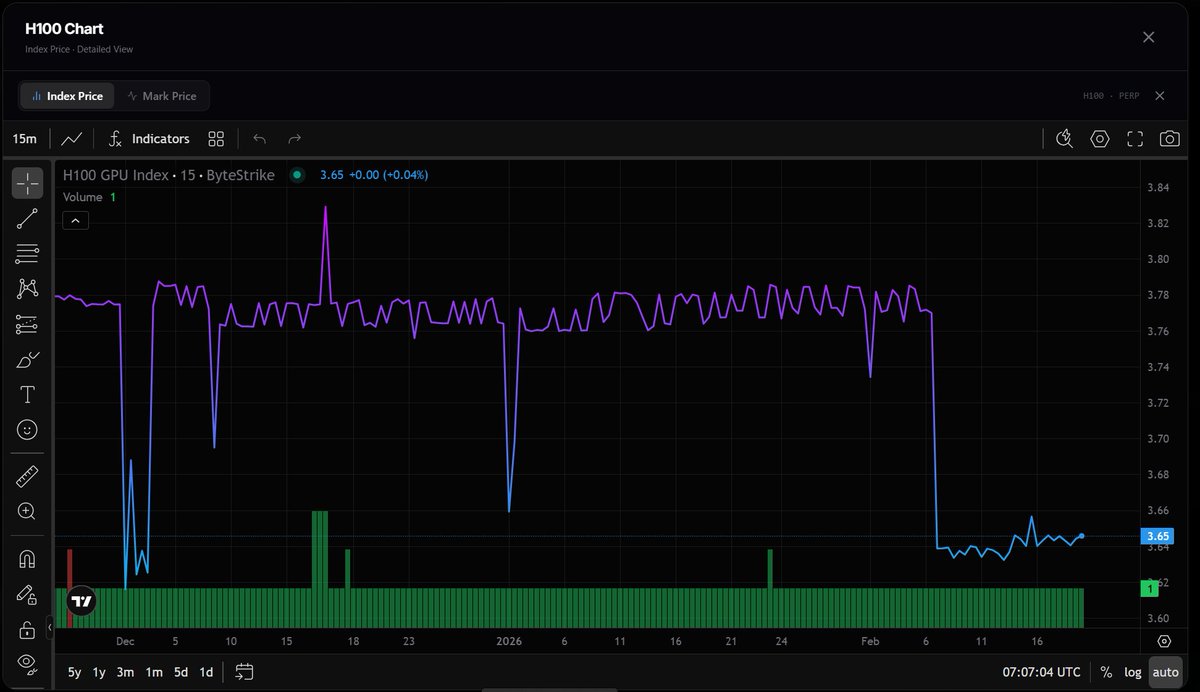Toggle magnet mode snapping

(x=27, y=559)
